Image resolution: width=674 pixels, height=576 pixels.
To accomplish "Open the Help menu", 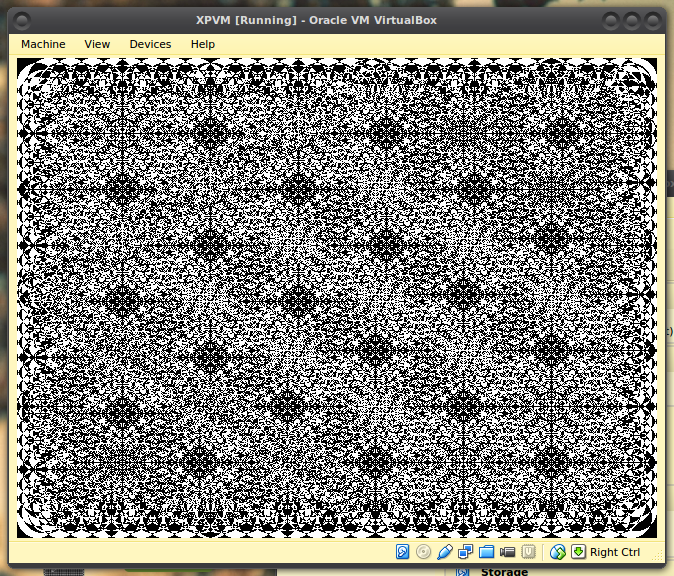I will (203, 44).
